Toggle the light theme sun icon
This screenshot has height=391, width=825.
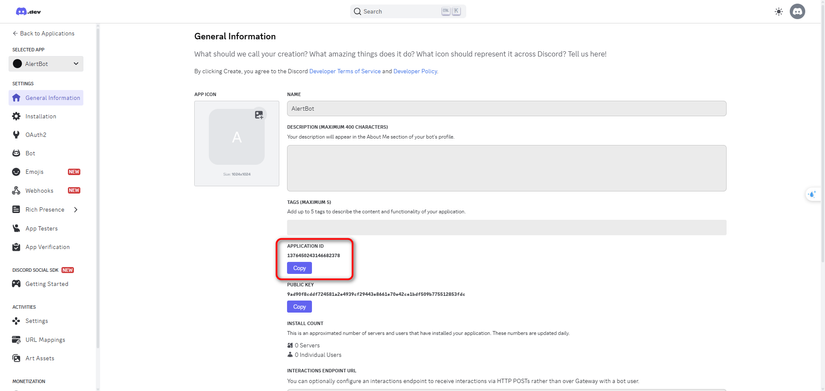pos(779,12)
